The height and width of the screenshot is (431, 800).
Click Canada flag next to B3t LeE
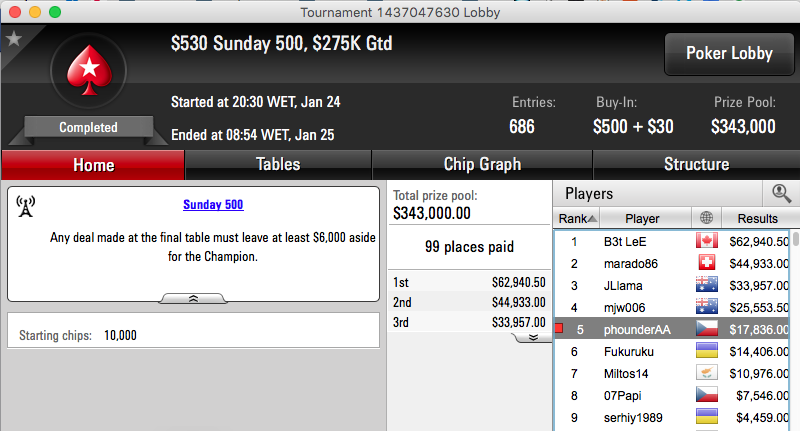point(707,241)
